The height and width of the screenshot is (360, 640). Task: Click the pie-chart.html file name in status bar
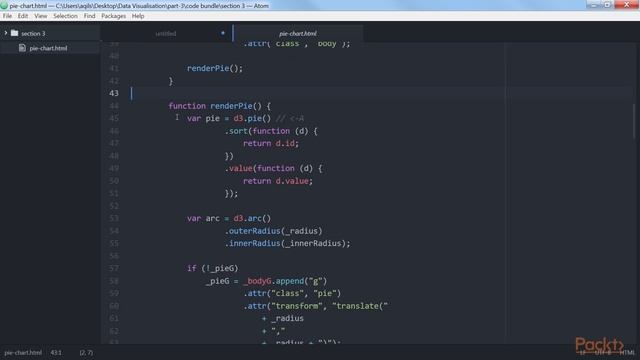23,352
